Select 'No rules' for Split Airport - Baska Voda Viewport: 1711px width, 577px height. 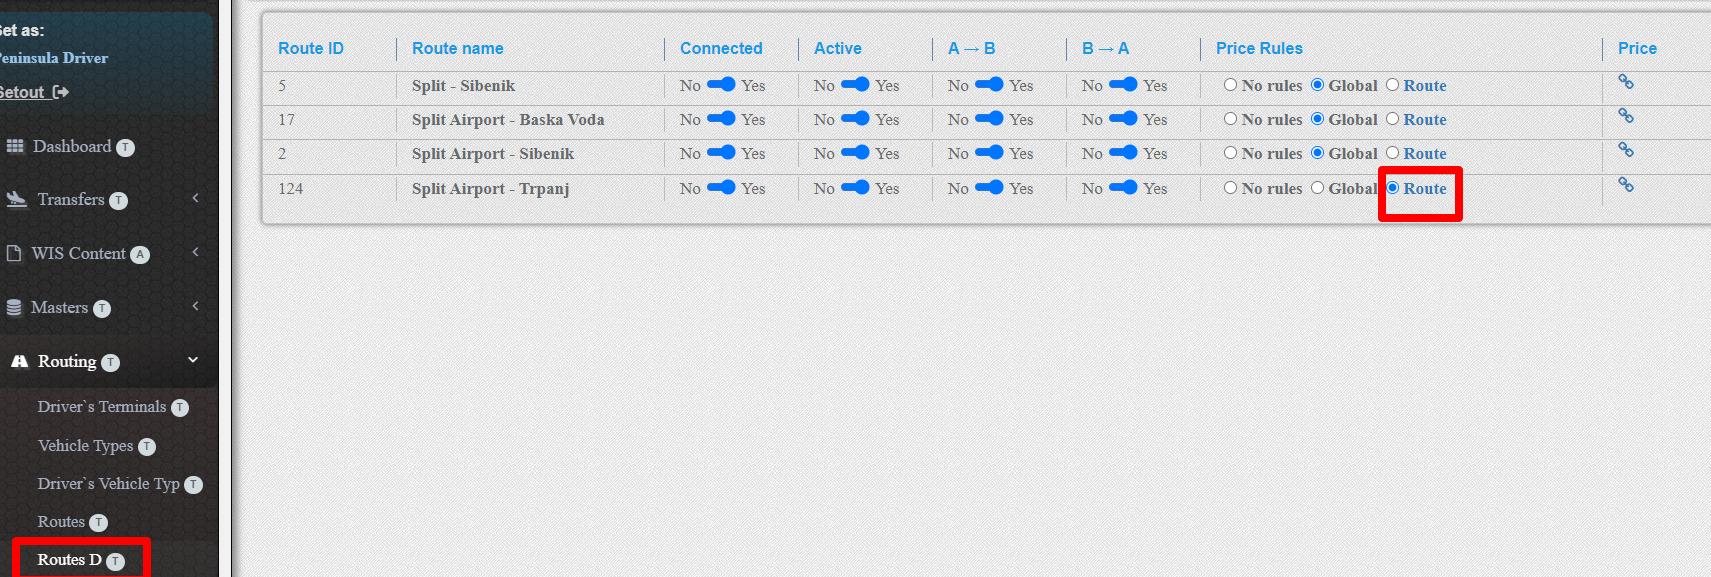1231,119
